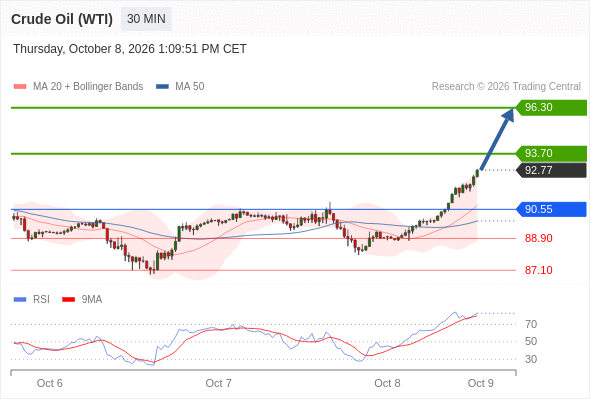The image size is (590, 400).
Task: Click the MA 20 + Bollinger Bands legend swatch
Action: click(20, 87)
